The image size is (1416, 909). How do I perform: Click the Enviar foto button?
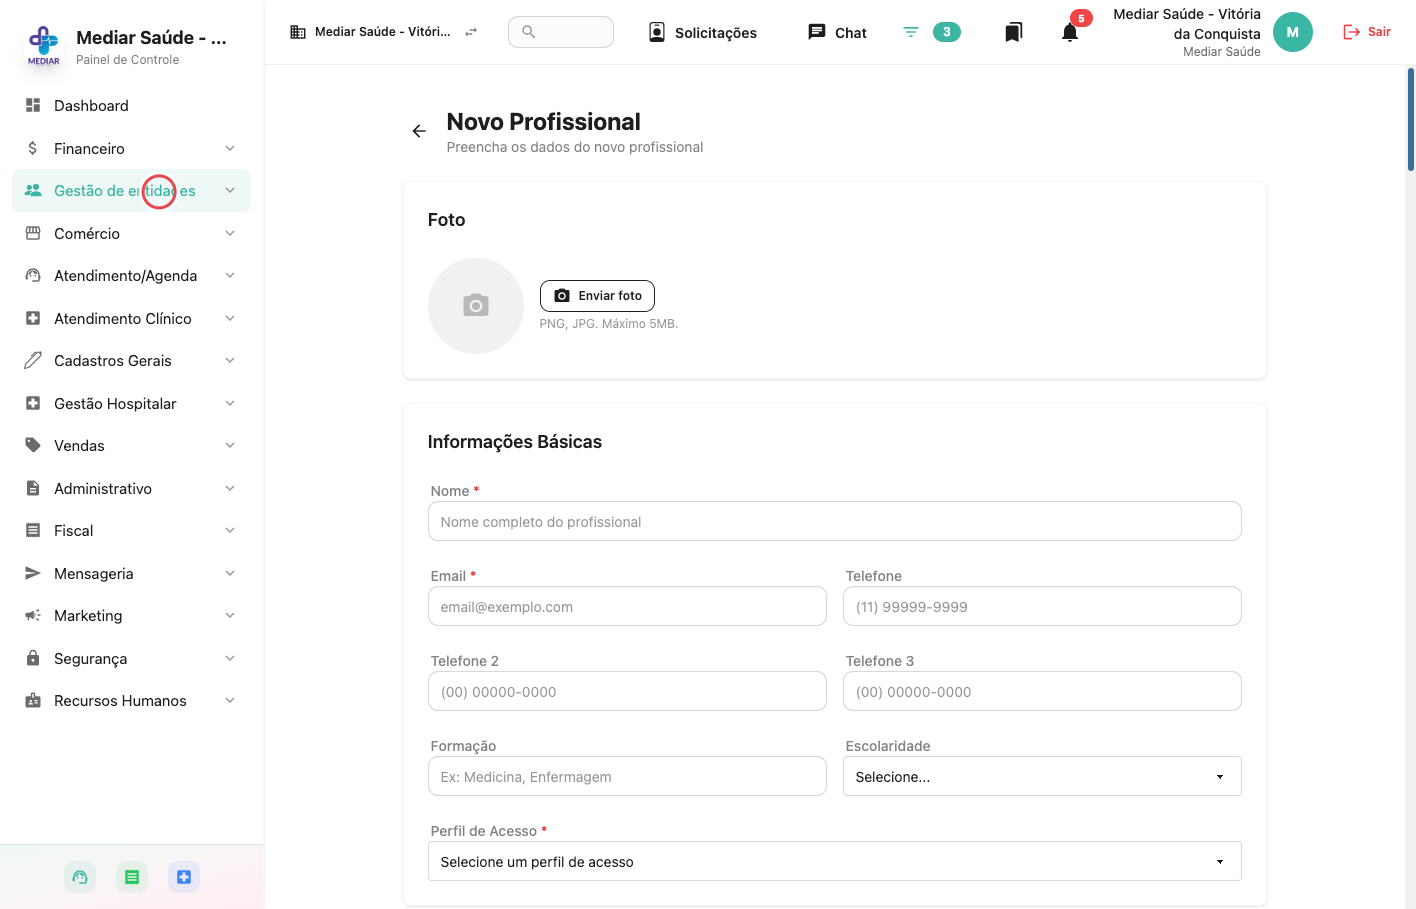597,296
